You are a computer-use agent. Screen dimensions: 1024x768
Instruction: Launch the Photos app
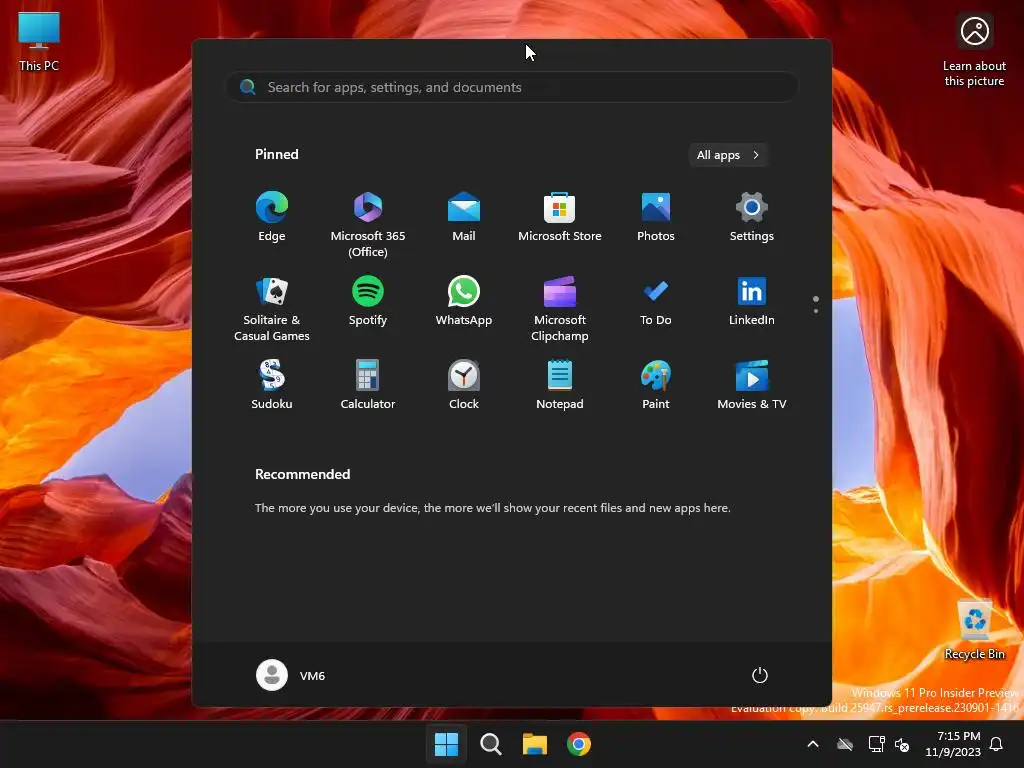click(x=656, y=217)
